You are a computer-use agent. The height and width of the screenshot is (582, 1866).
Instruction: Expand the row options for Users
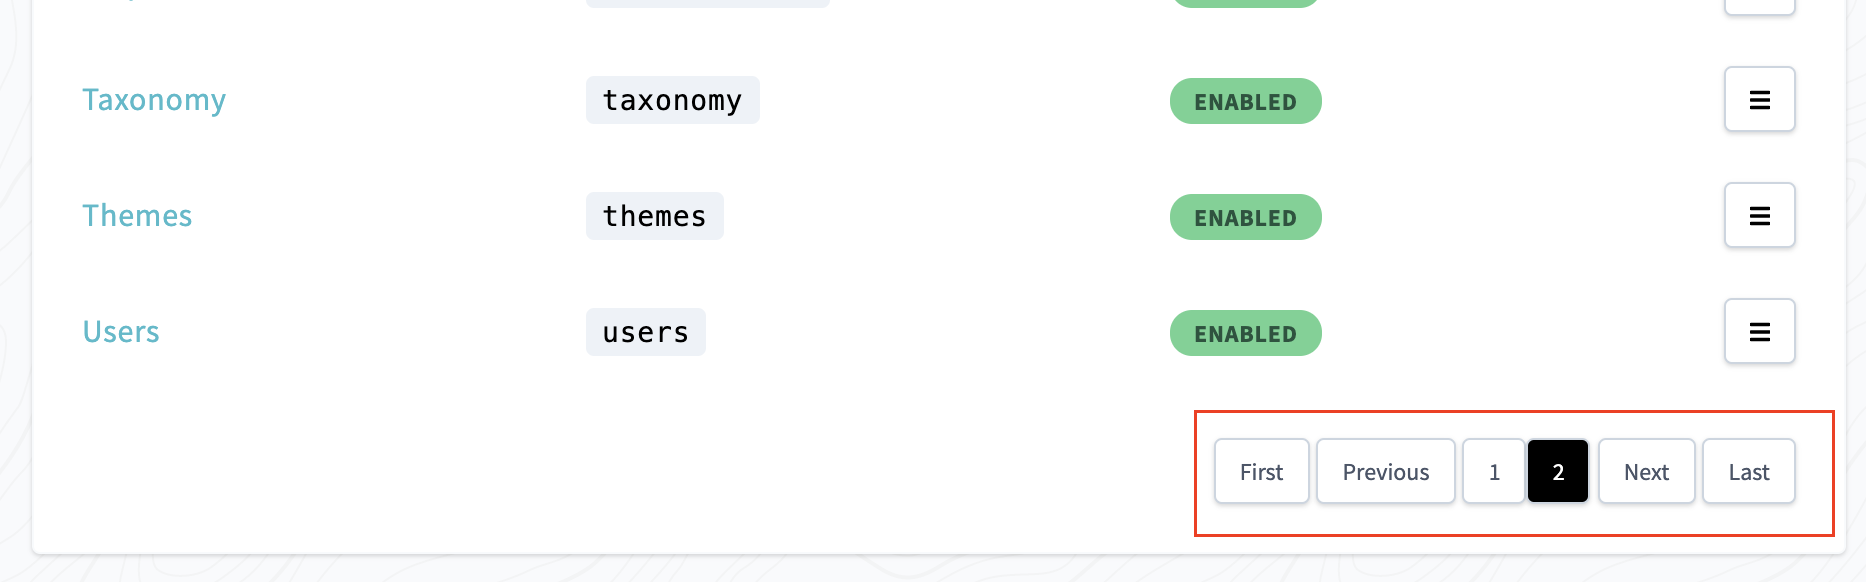(x=1759, y=331)
